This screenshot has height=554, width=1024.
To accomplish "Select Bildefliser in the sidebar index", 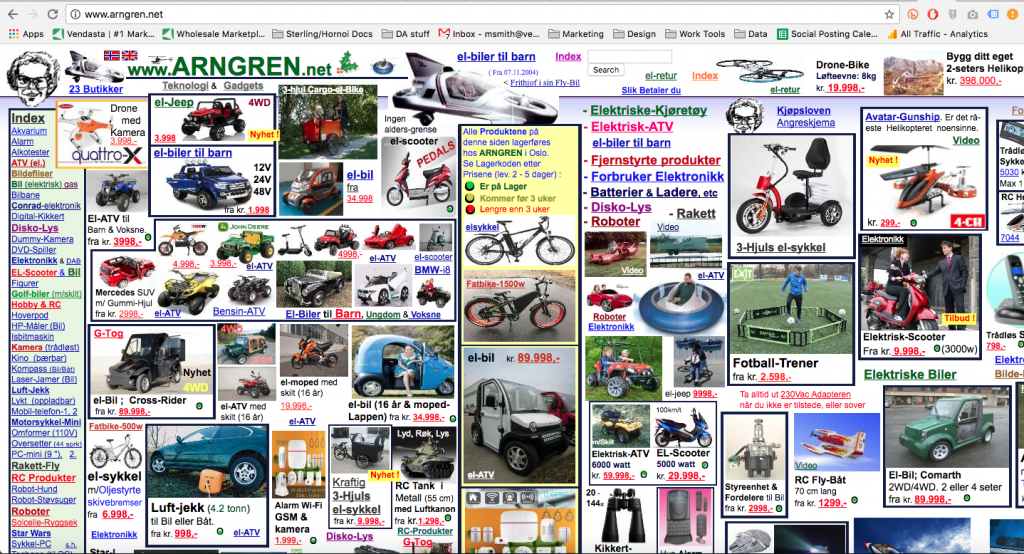I will coord(32,174).
